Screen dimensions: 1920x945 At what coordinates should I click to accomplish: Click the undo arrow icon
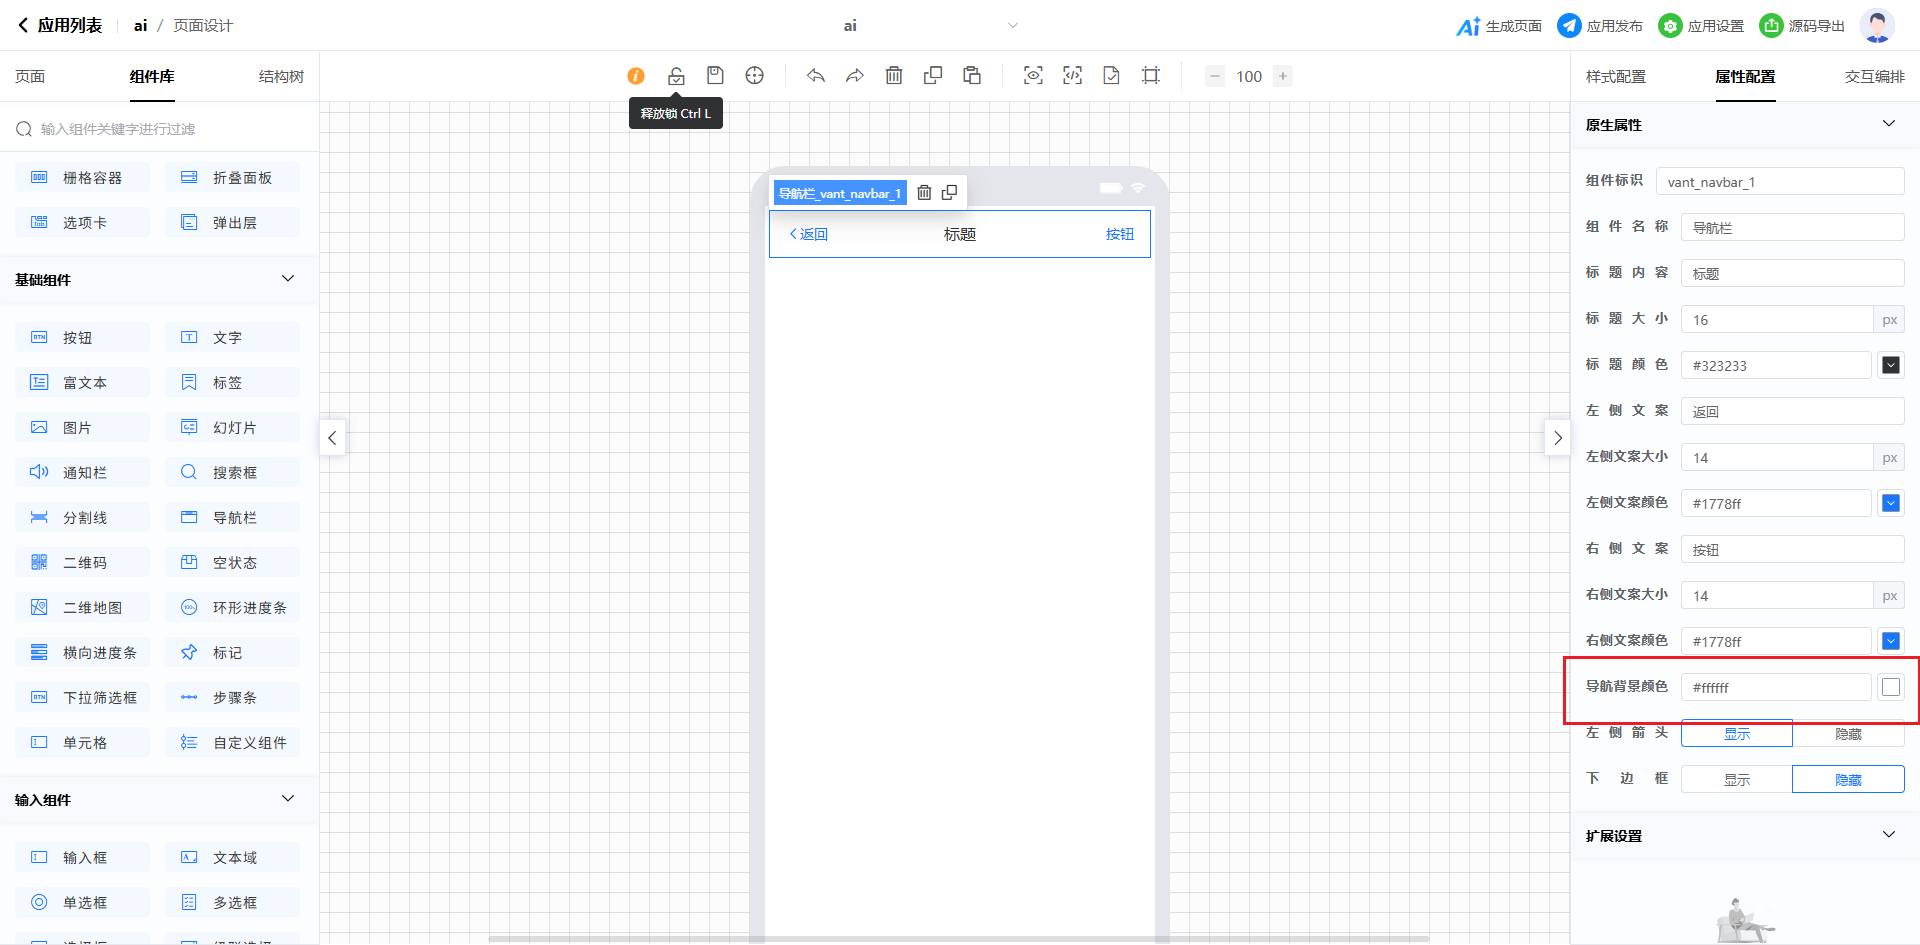(816, 76)
